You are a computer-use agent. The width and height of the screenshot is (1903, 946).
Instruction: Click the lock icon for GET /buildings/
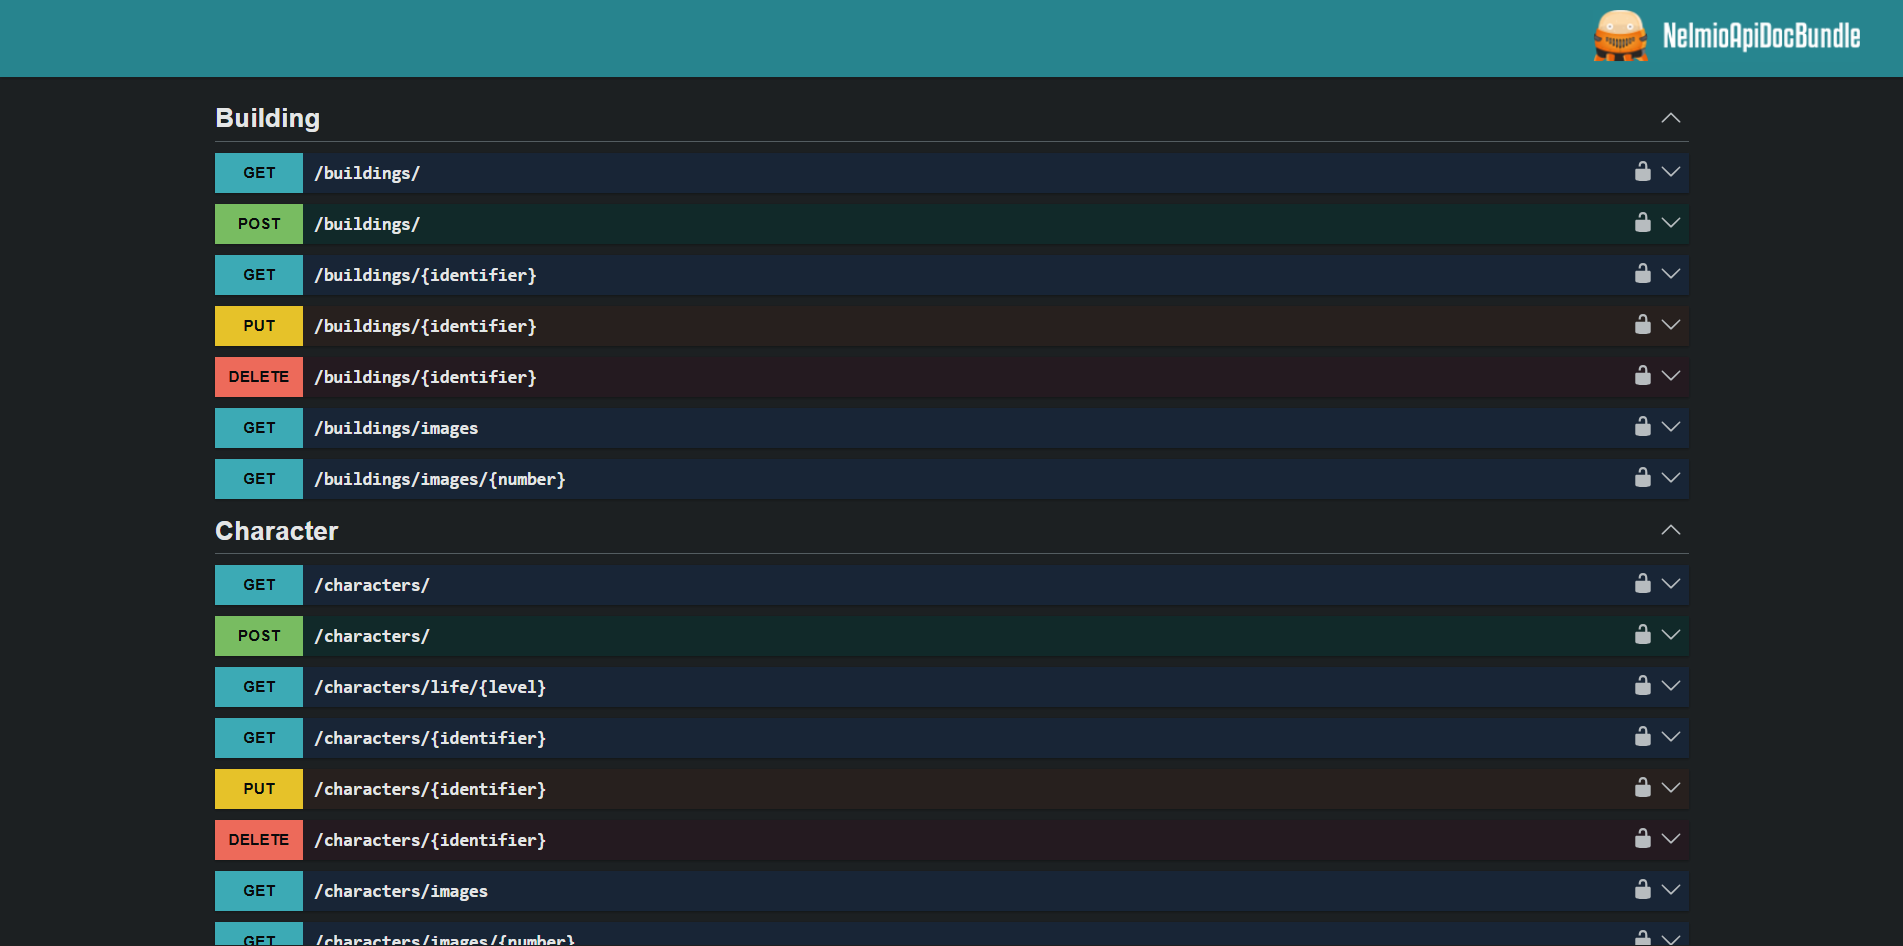click(x=1642, y=171)
